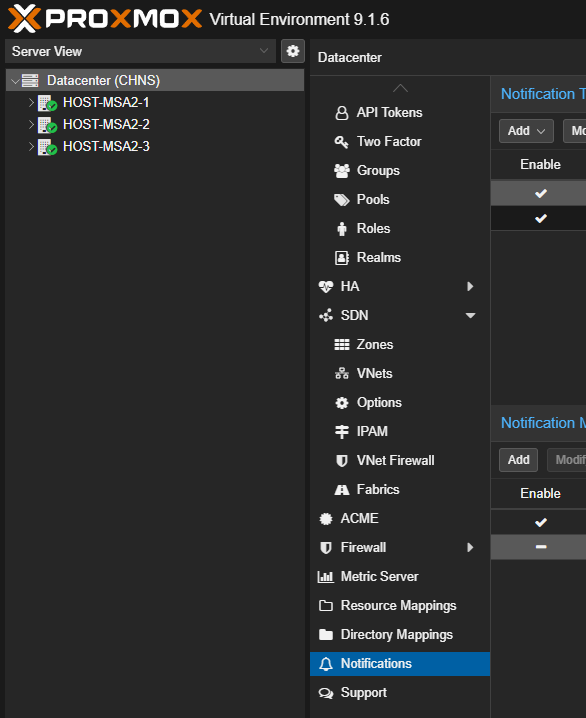
Task: Collapse the Datacenter (CHNS) tree node
Action: [15, 81]
